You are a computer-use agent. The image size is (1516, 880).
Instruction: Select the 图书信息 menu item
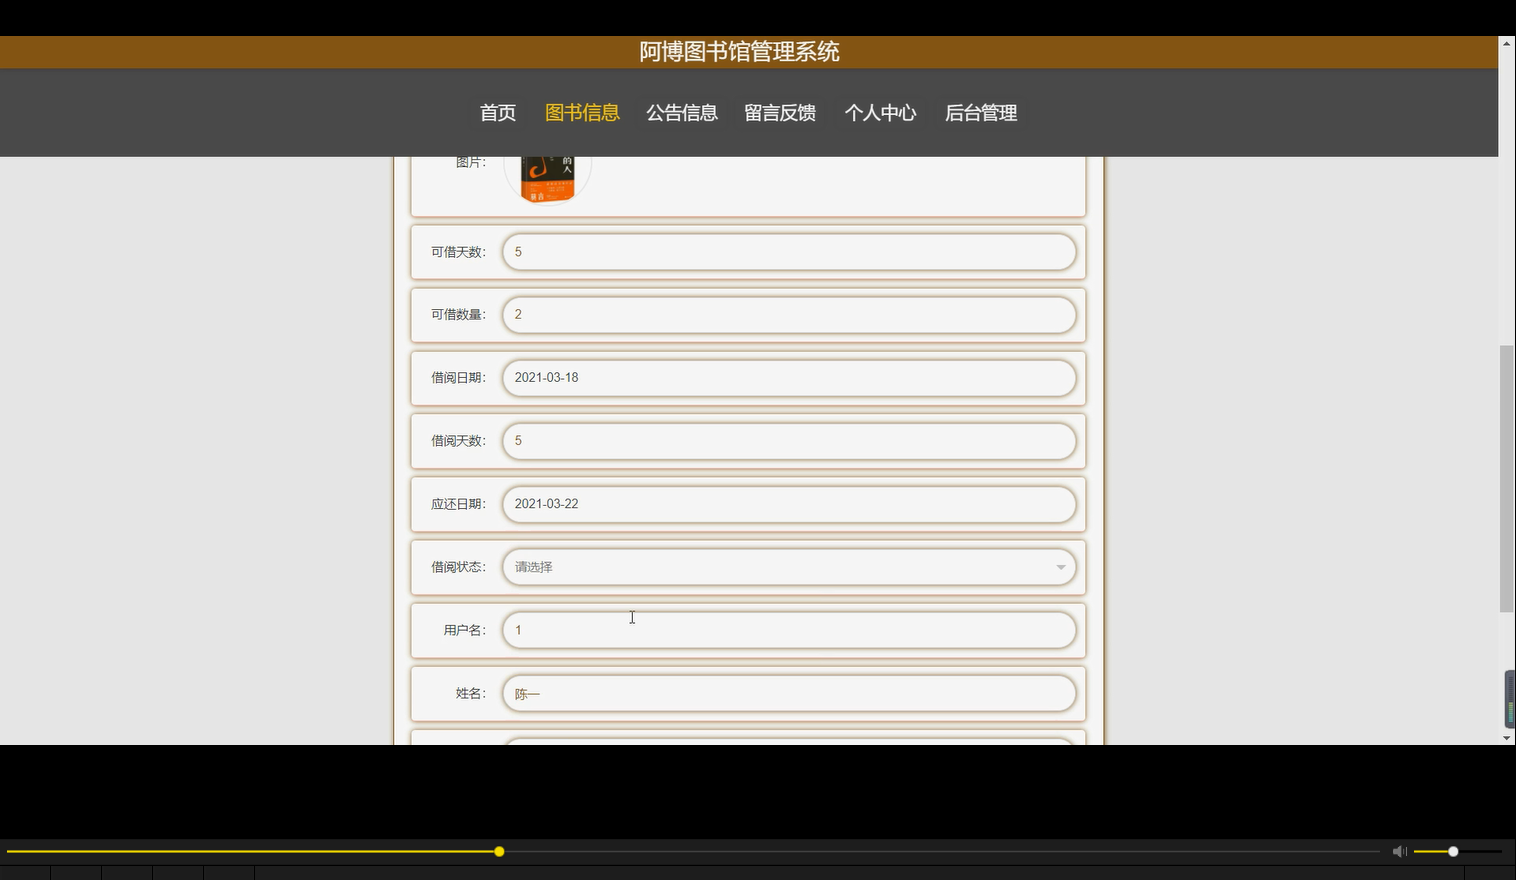click(x=582, y=113)
